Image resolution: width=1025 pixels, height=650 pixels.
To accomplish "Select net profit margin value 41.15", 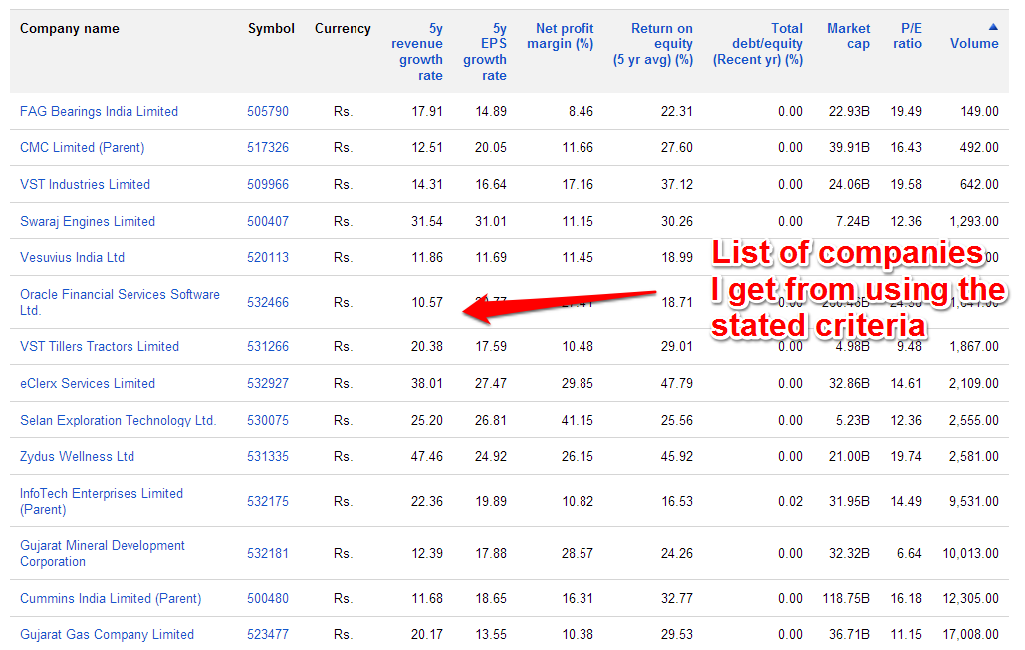I will 577,420.
